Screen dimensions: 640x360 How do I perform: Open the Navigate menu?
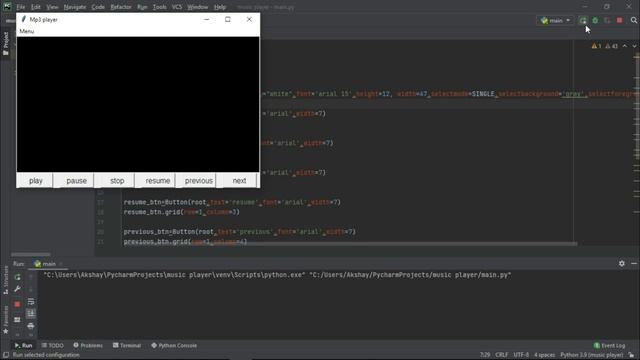tap(75, 7)
